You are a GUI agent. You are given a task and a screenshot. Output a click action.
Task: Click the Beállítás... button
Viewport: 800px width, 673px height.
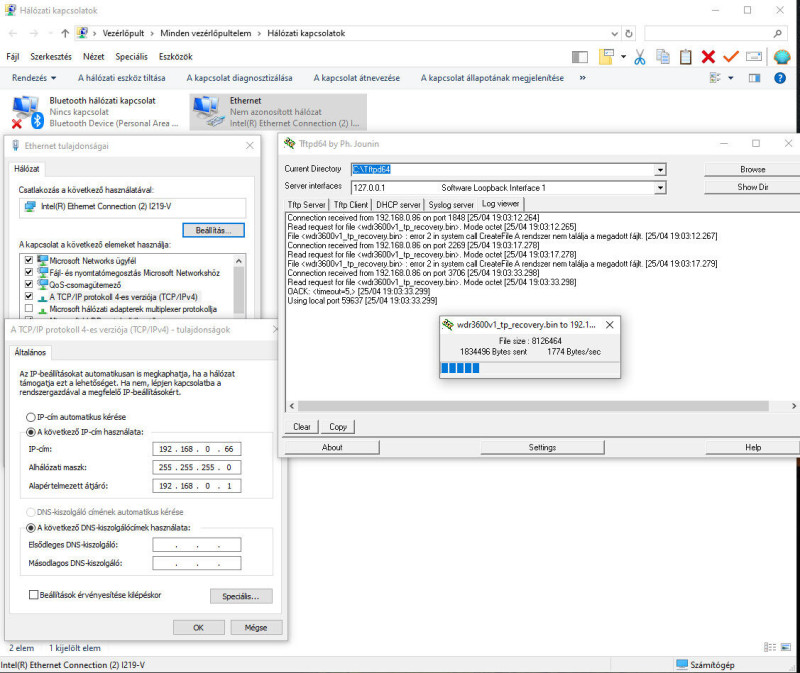[213, 230]
